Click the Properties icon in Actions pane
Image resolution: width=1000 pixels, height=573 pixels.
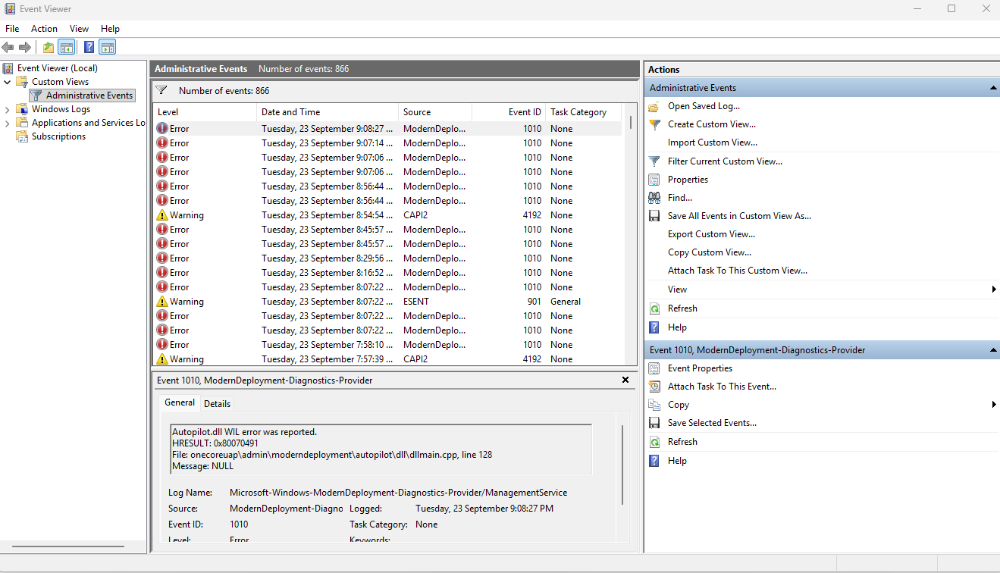(x=654, y=180)
